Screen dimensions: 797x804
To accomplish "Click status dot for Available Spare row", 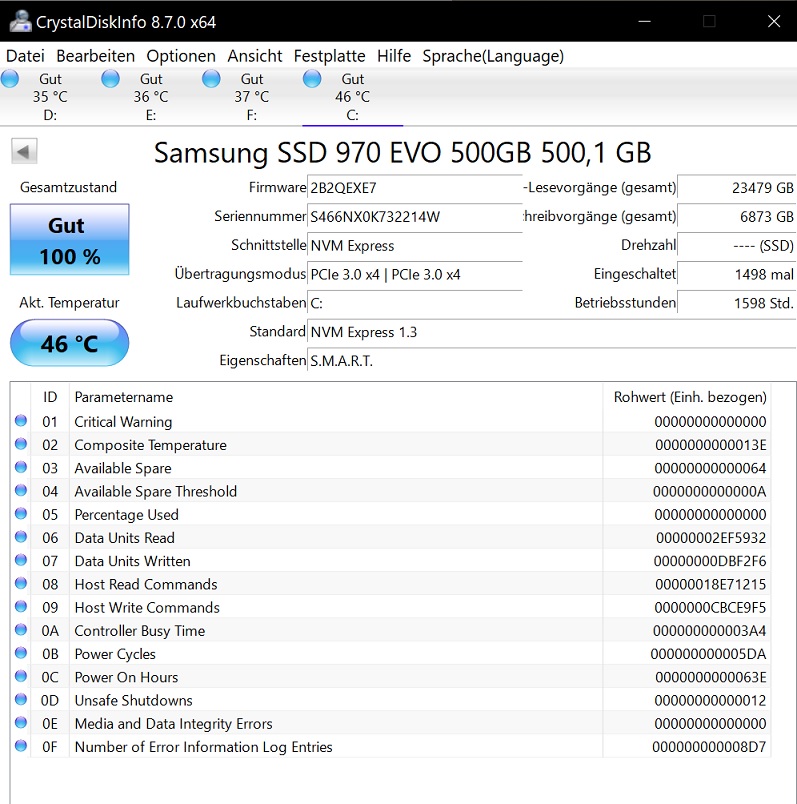I will [x=21, y=467].
